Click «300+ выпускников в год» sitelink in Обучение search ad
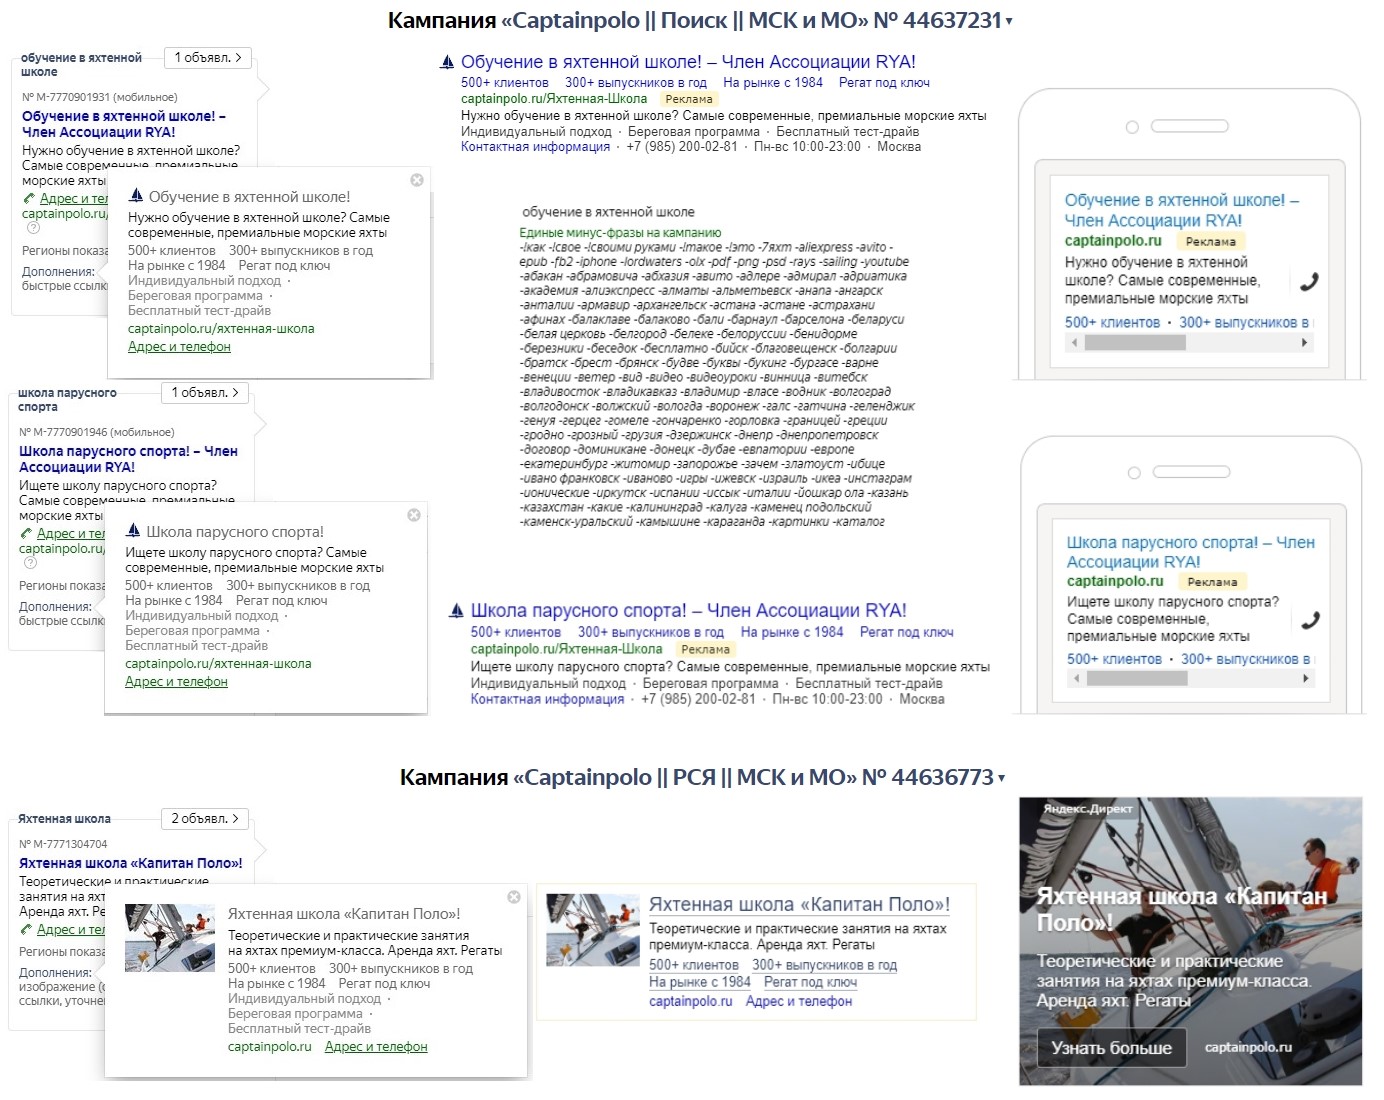The height and width of the screenshot is (1100, 1384). 636,83
